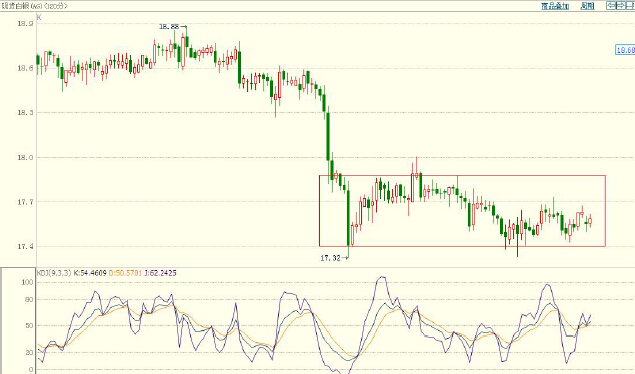Image resolution: width=635 pixels, height=374 pixels.
Task: Click the low label 17.32
Action: coord(330,258)
